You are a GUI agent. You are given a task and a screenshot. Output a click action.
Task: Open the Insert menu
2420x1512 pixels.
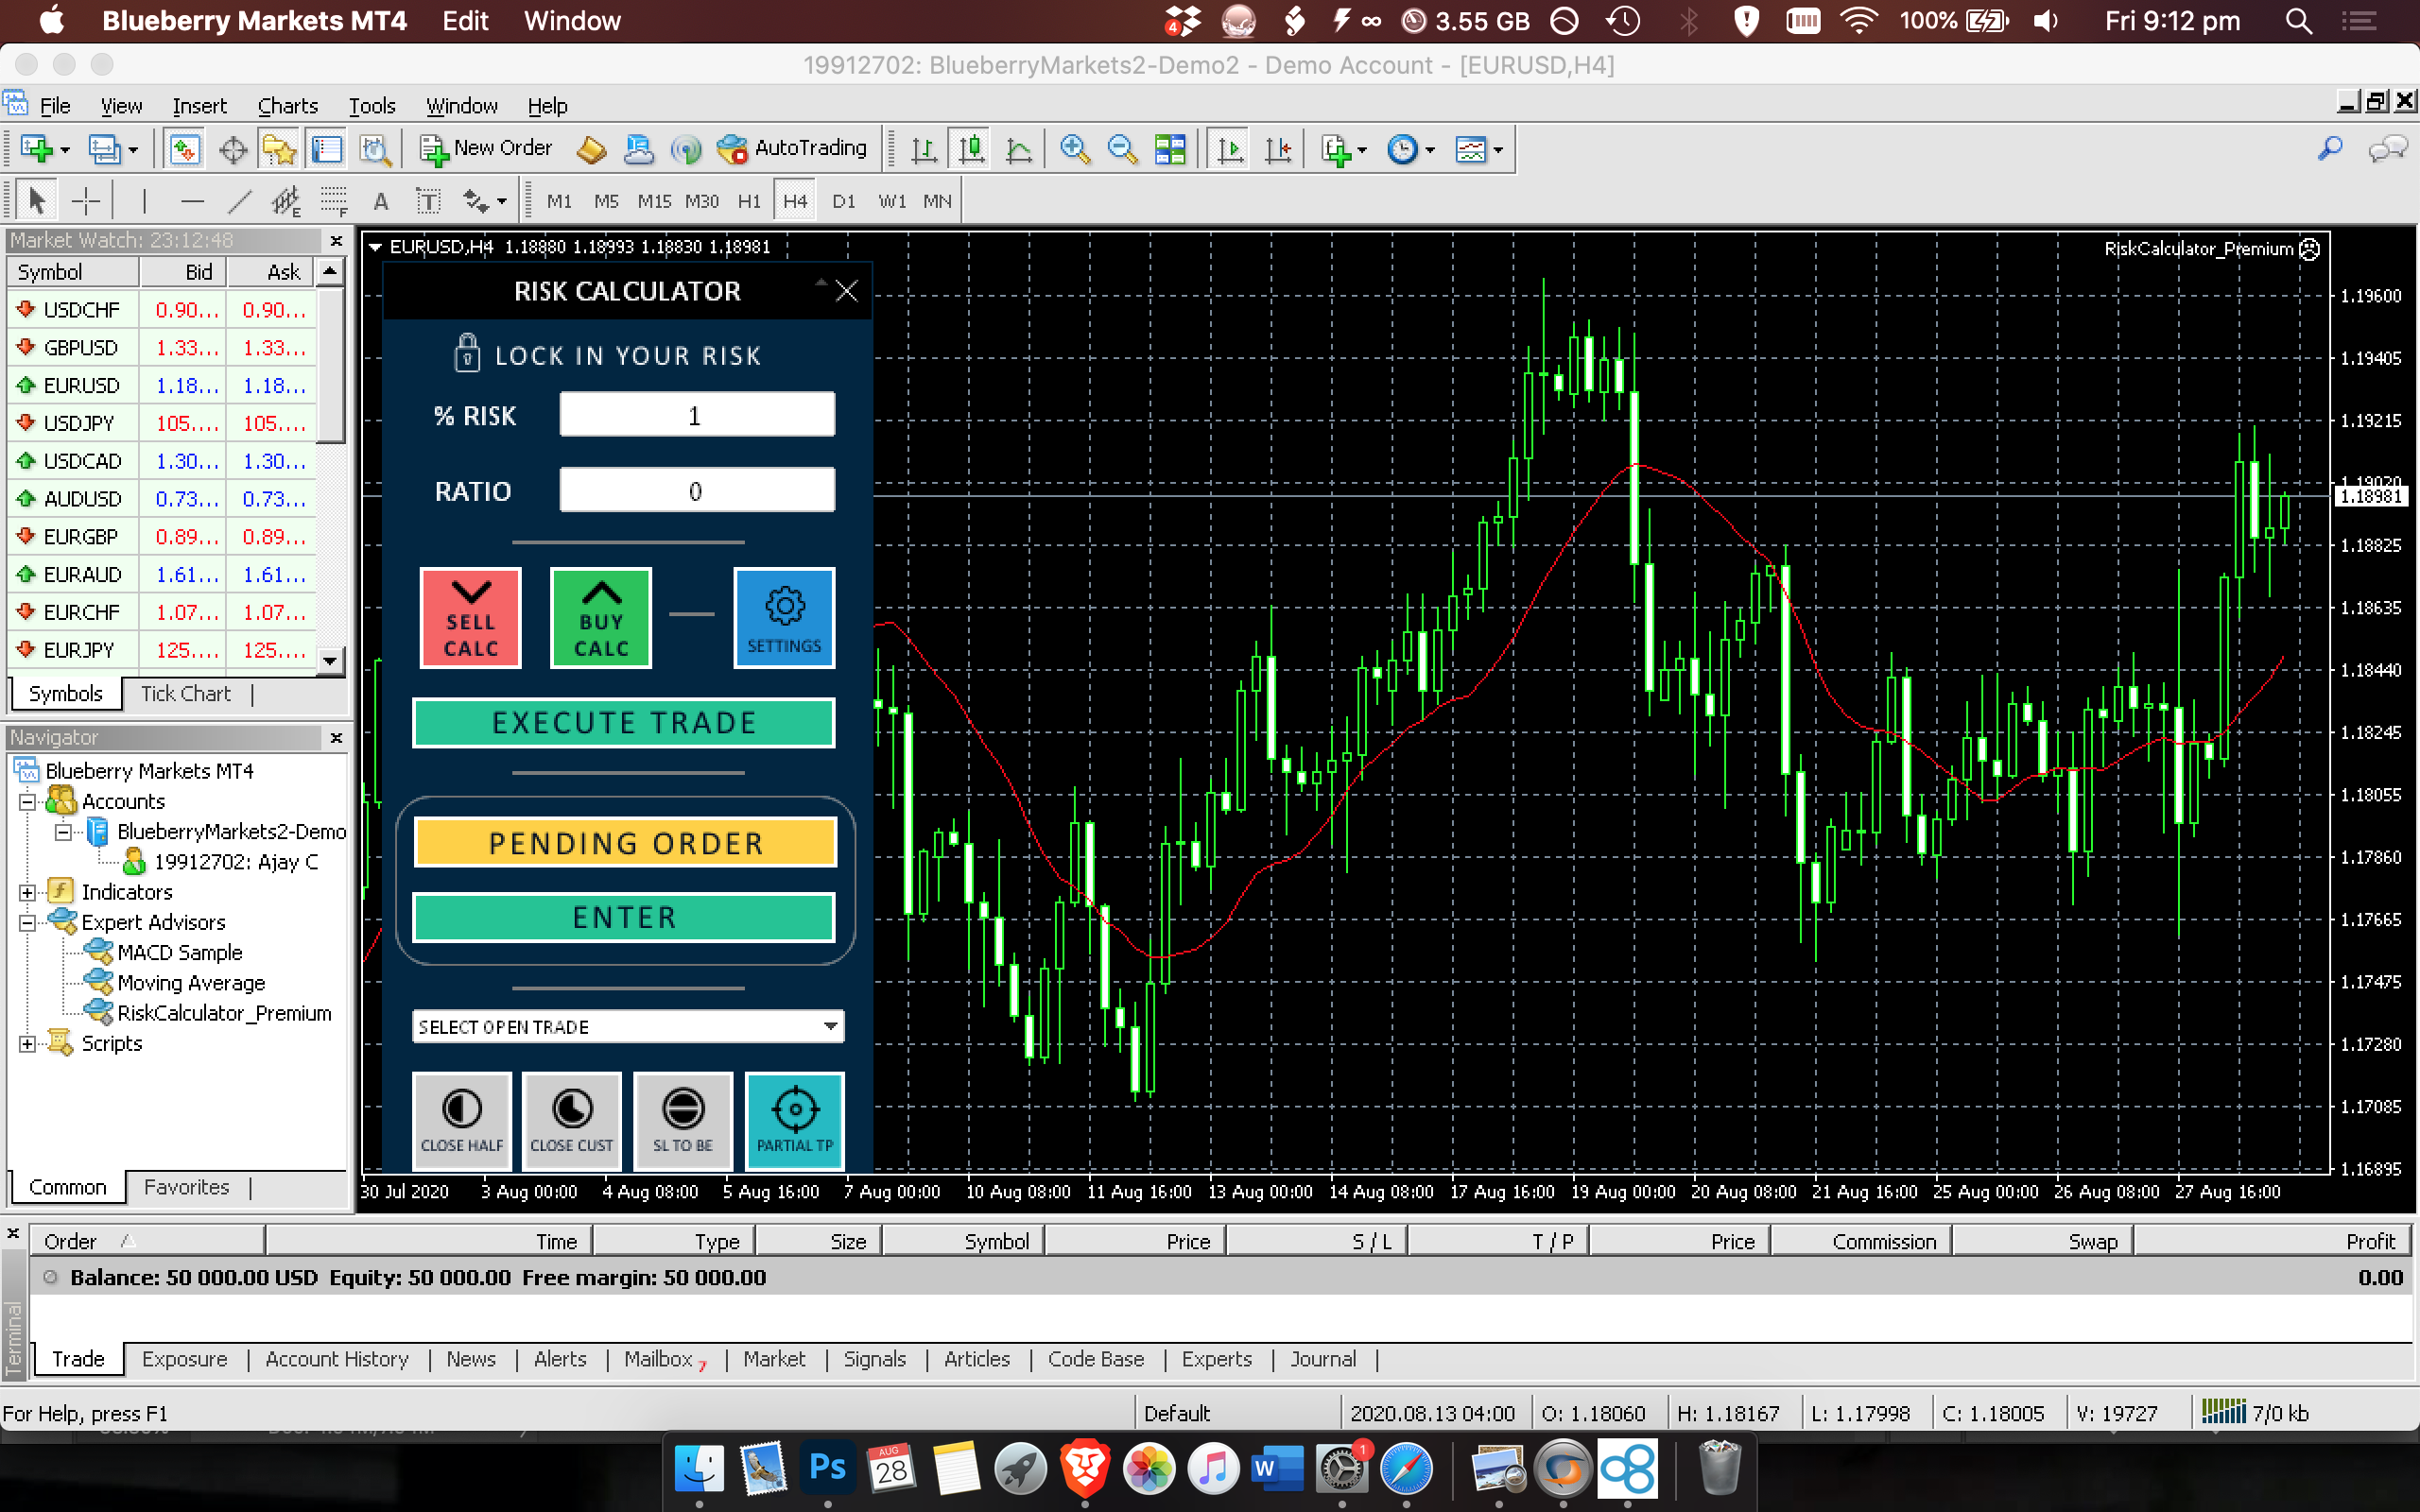point(199,106)
